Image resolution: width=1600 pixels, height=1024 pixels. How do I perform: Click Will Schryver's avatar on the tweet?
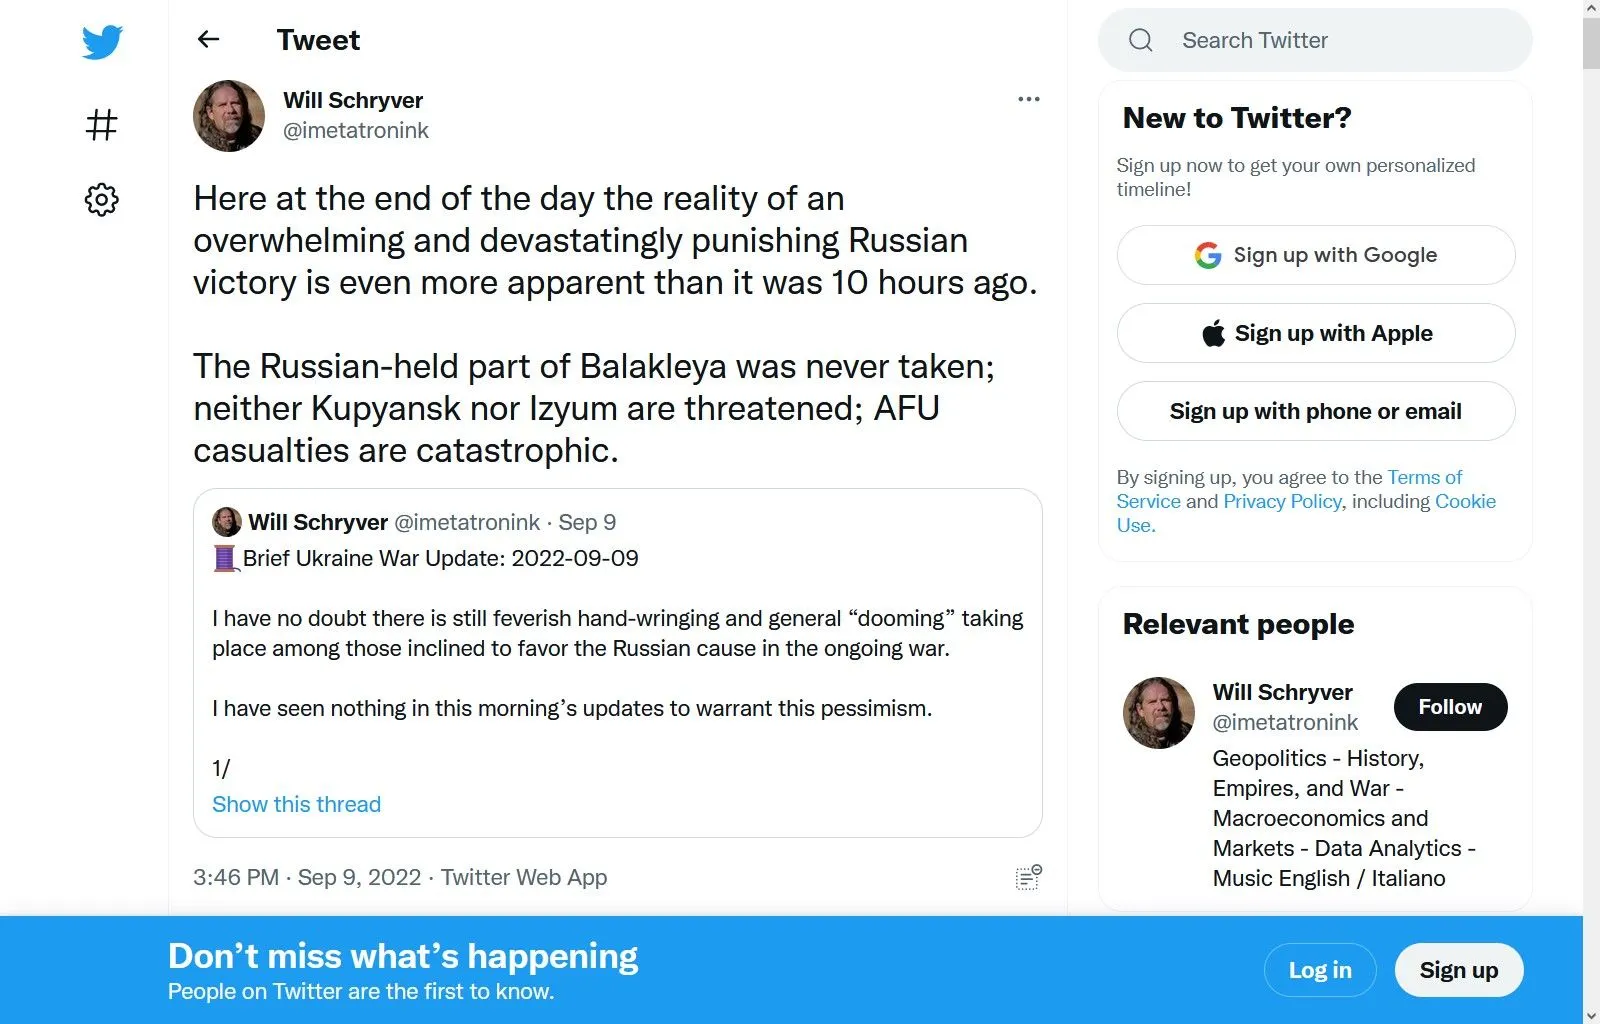point(229,116)
